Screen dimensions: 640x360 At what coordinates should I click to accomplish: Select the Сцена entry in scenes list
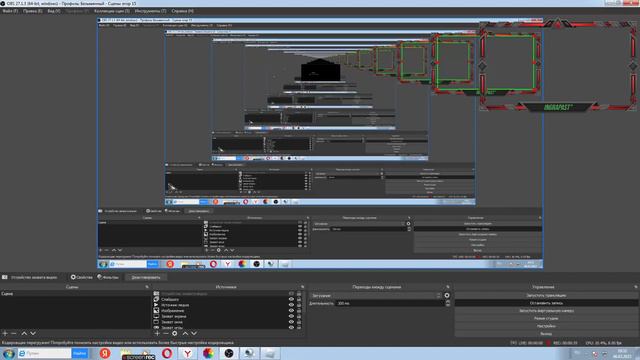click(x=75, y=293)
